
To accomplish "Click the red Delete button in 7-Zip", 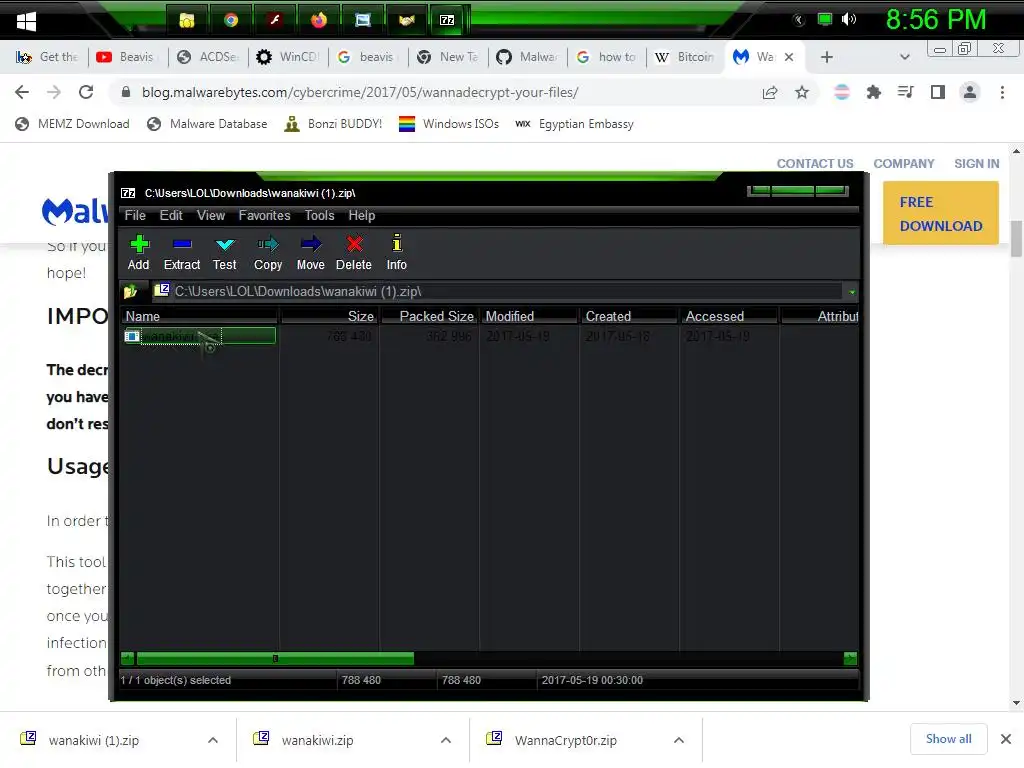I will (x=353, y=252).
